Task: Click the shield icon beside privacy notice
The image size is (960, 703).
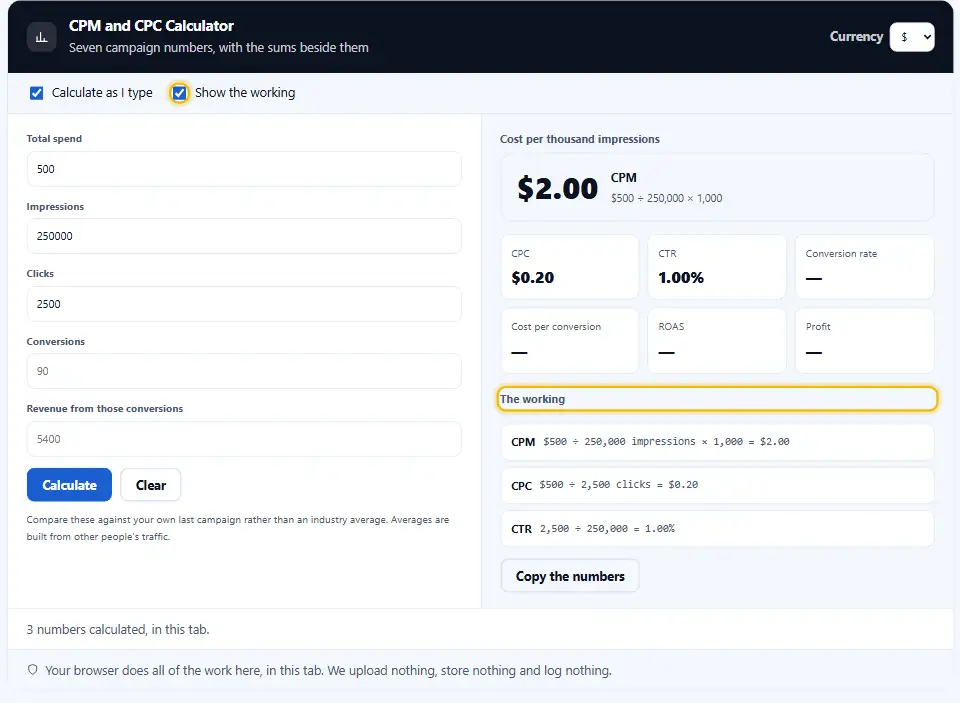Action: [x=32, y=670]
